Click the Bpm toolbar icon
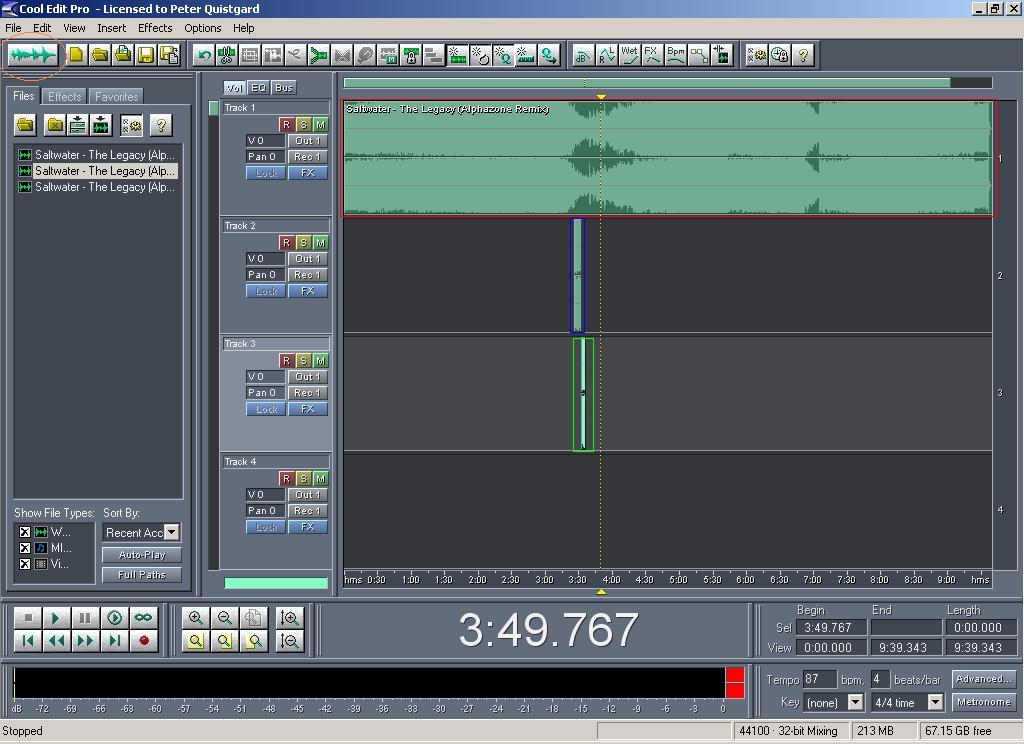1024x744 pixels. [x=675, y=56]
